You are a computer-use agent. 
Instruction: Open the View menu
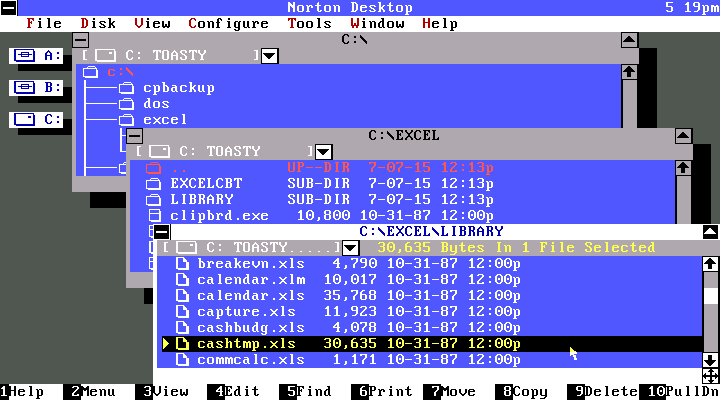click(152, 23)
